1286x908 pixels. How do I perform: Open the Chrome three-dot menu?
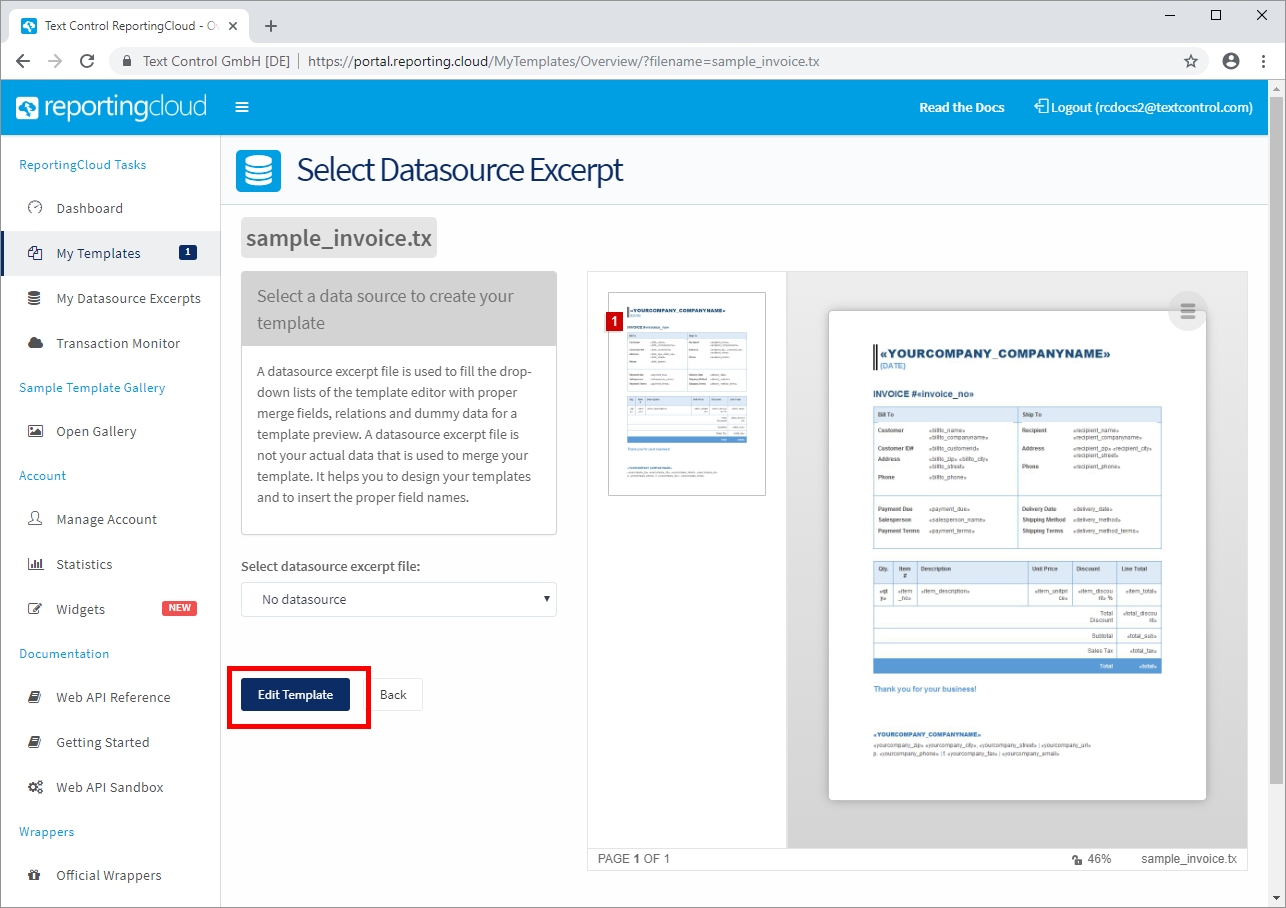coord(1262,61)
